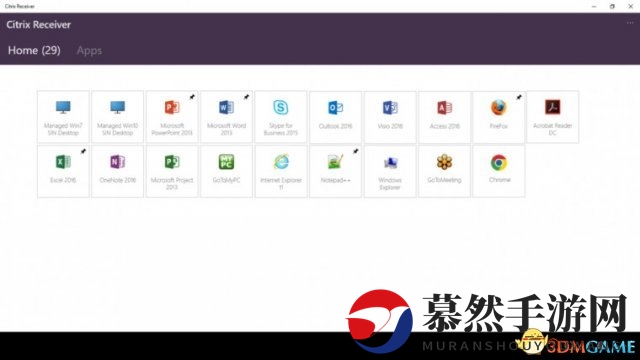The width and height of the screenshot is (640, 360).
Task: Toggle pin on Microsoft PowerPoint 2013 tile
Action: (192, 97)
